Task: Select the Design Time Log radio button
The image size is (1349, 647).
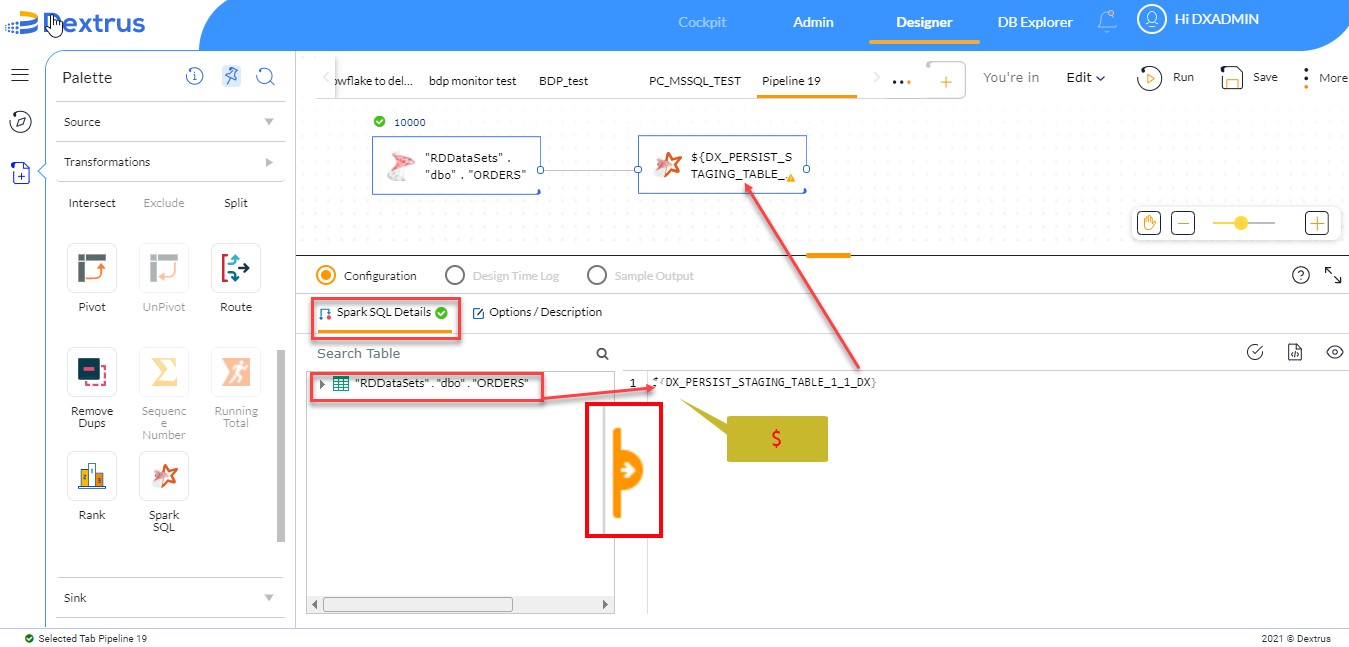Action: coord(455,275)
